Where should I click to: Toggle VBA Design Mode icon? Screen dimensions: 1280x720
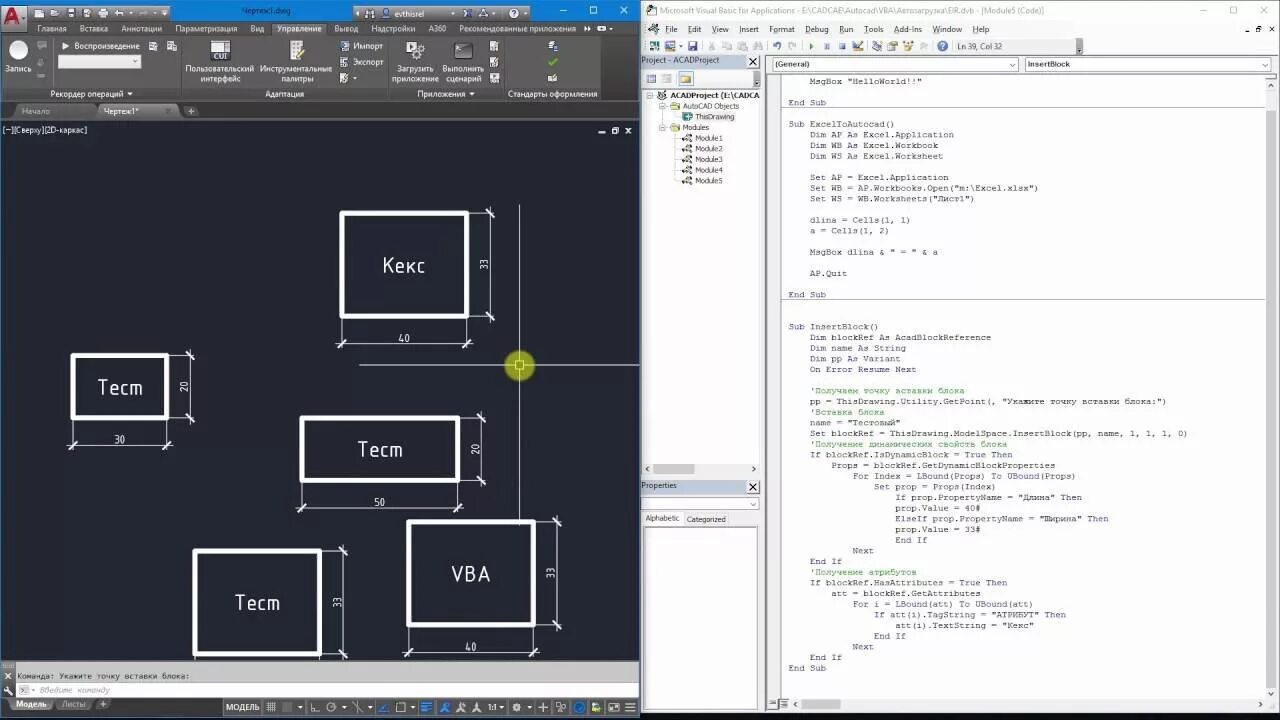(859, 46)
